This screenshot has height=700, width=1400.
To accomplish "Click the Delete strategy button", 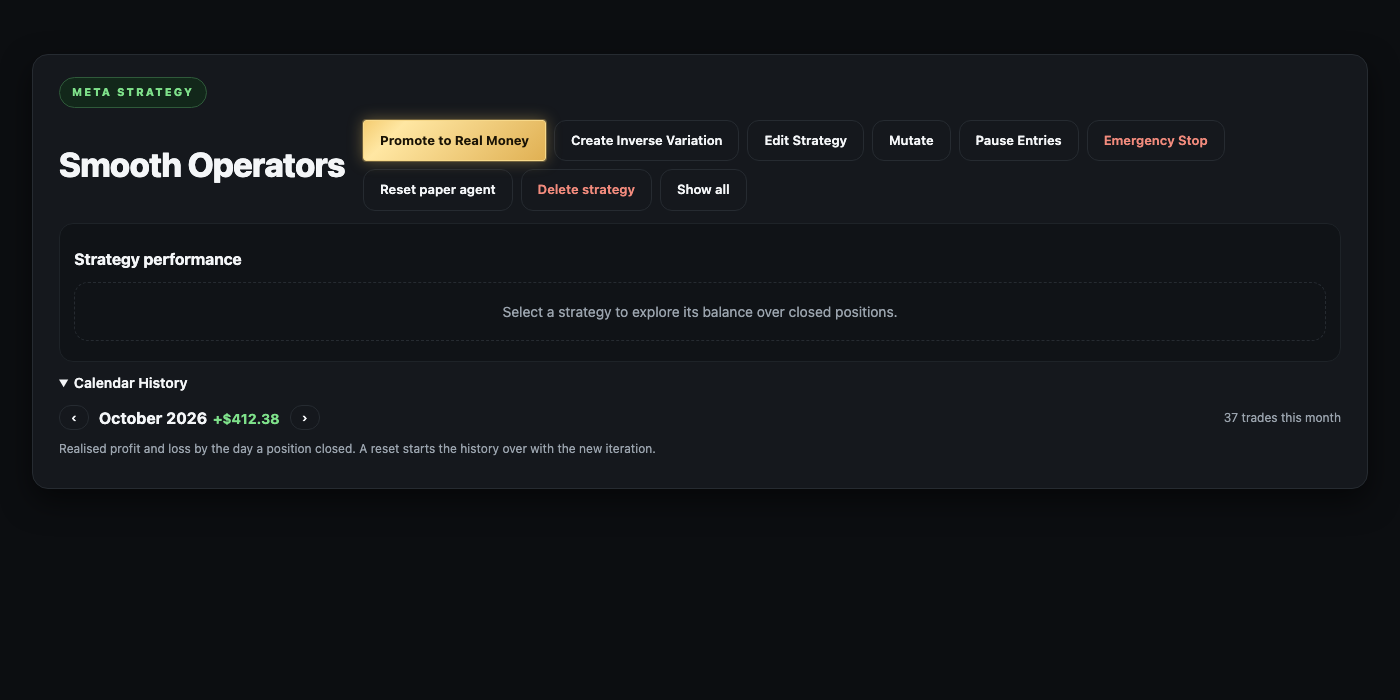I will [x=586, y=190].
